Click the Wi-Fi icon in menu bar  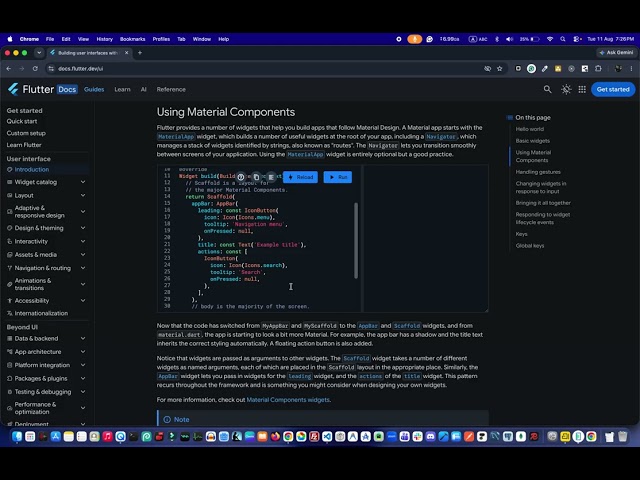[x=550, y=39]
